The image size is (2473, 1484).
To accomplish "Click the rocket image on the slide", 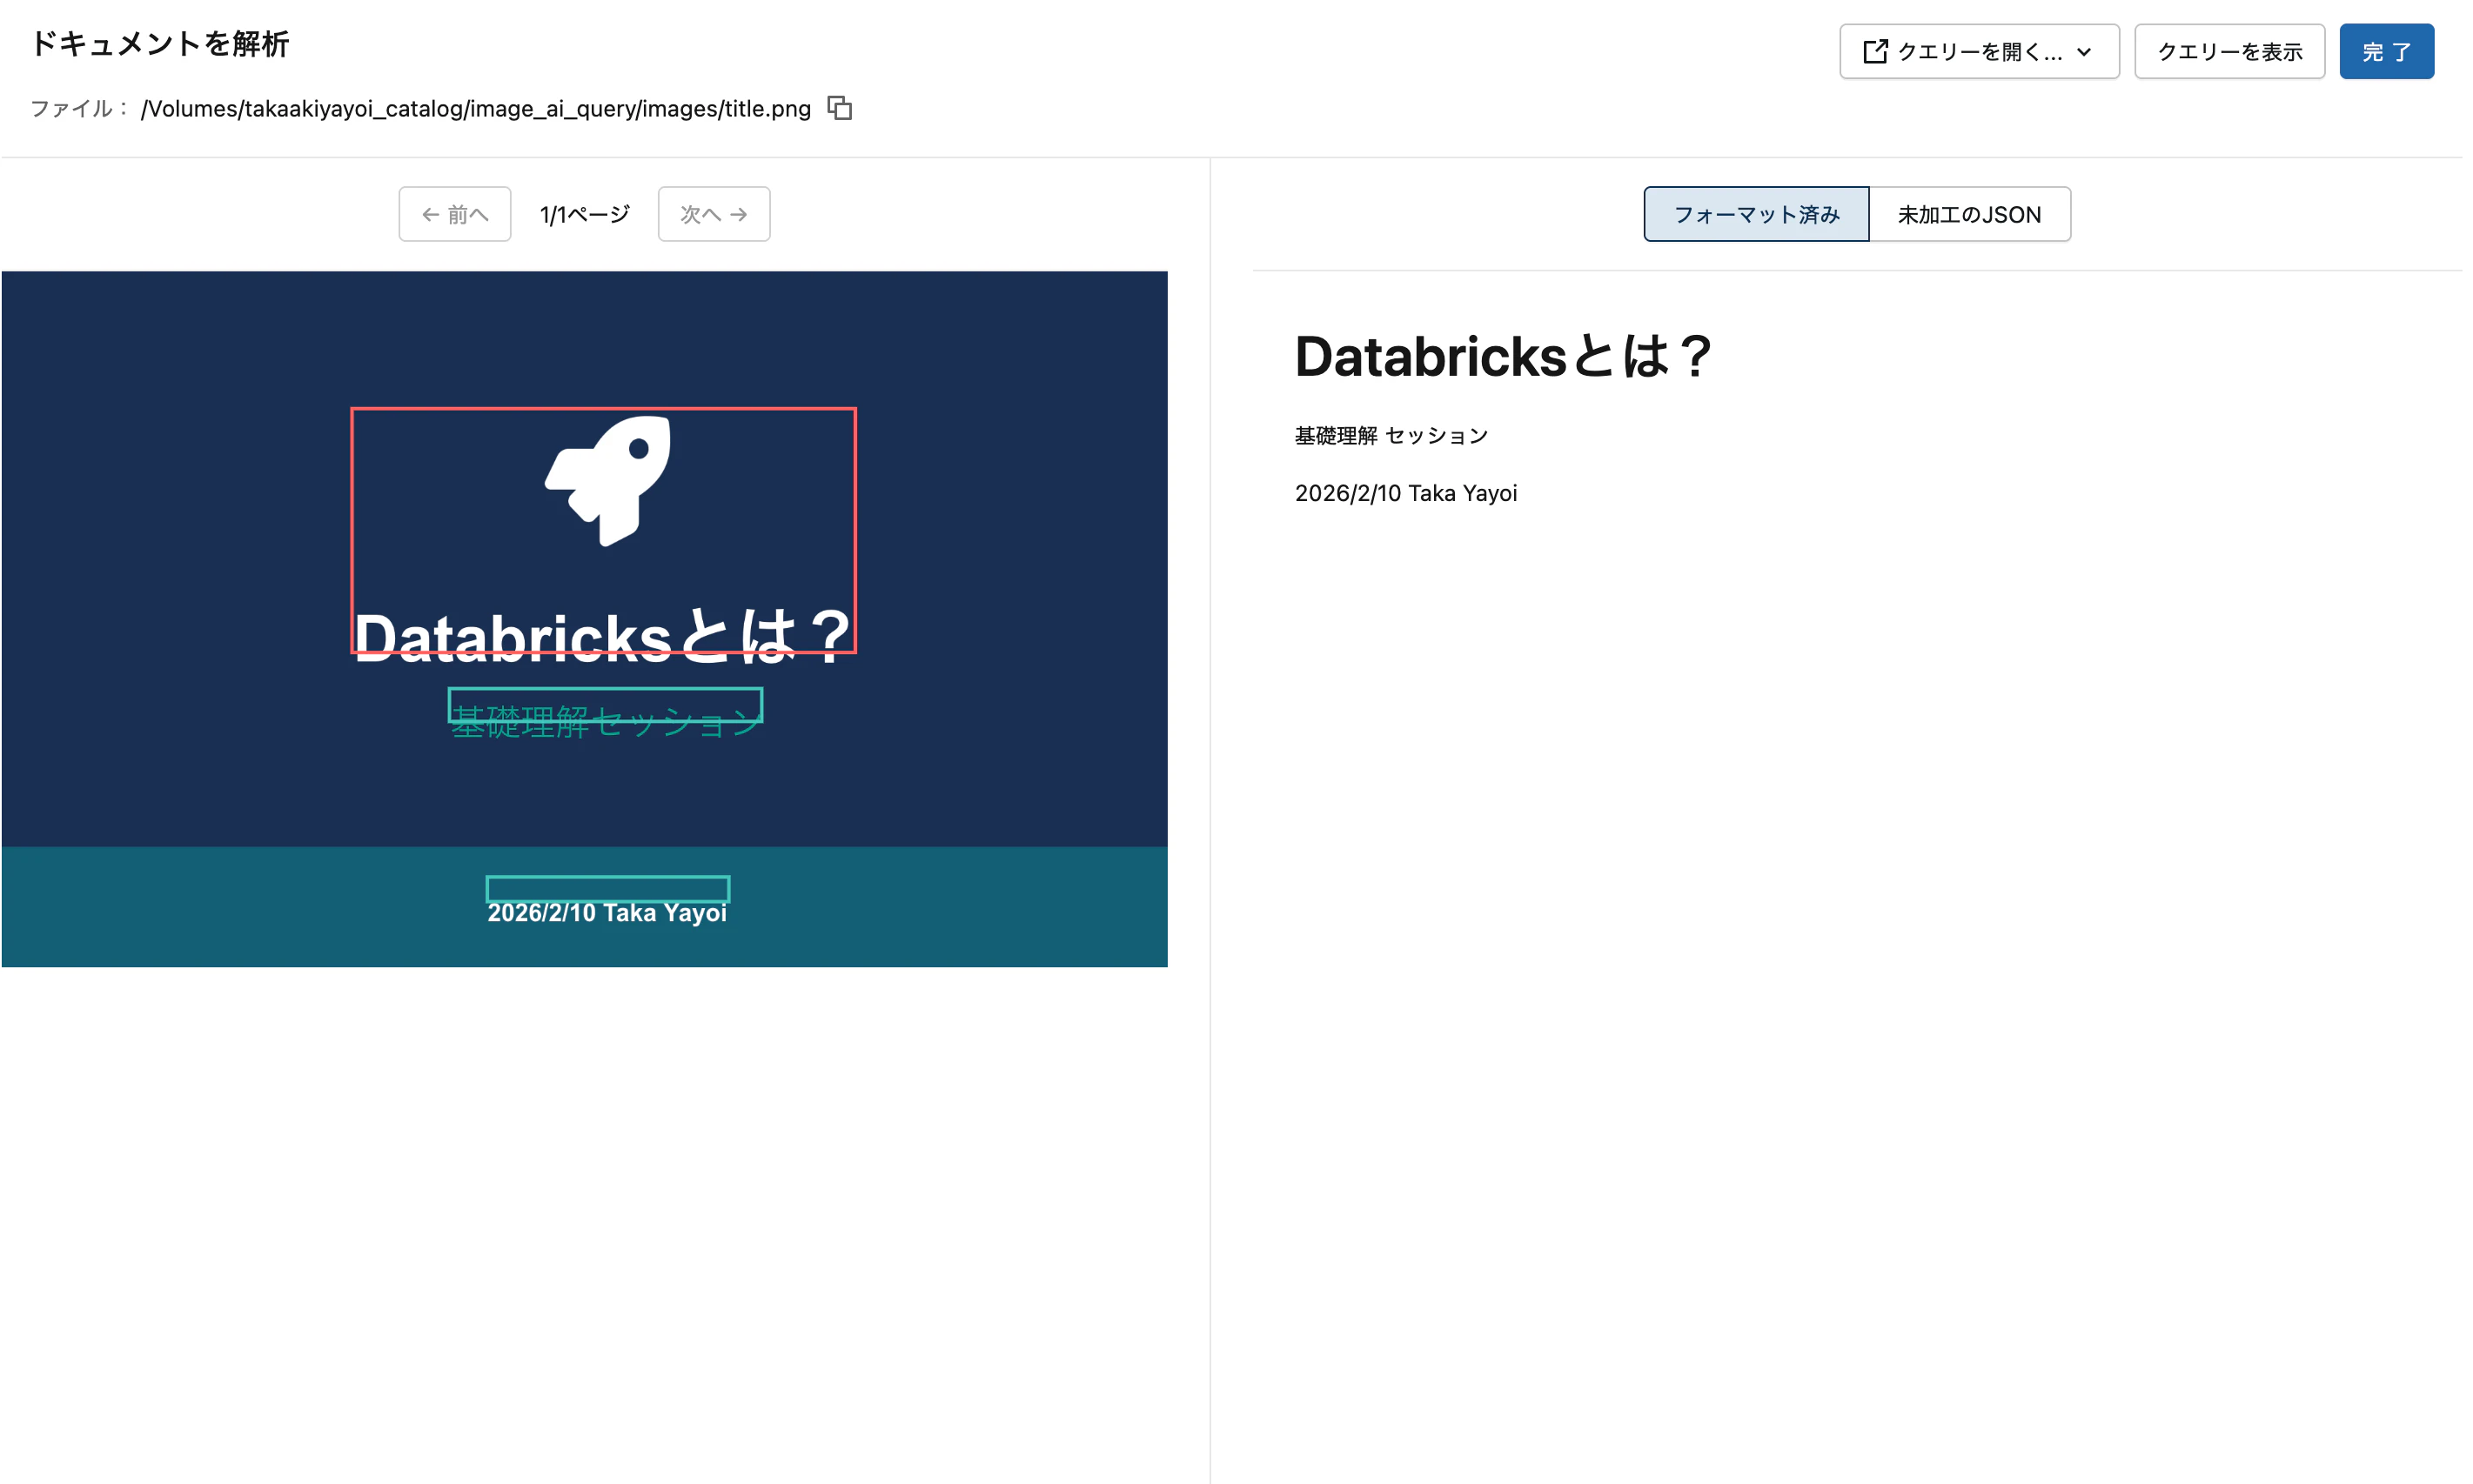I will tap(608, 481).
